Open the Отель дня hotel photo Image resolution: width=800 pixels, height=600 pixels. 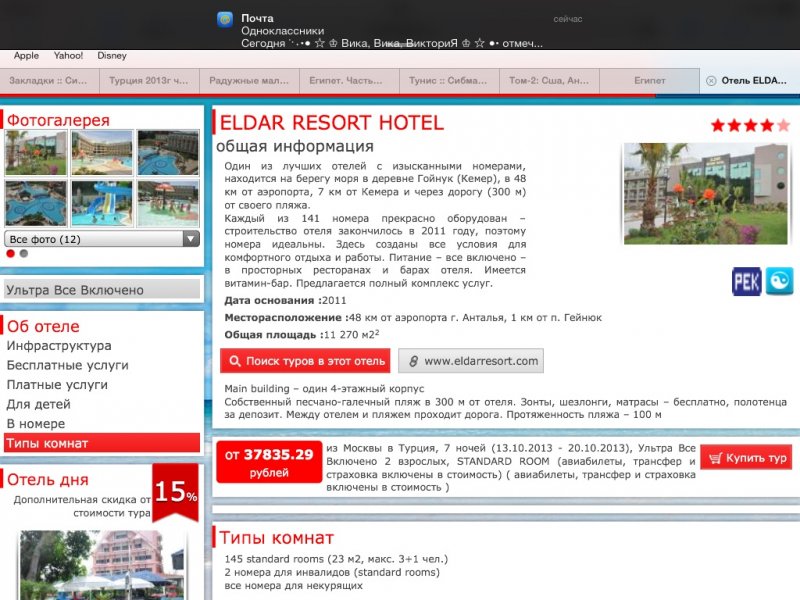(x=102, y=565)
